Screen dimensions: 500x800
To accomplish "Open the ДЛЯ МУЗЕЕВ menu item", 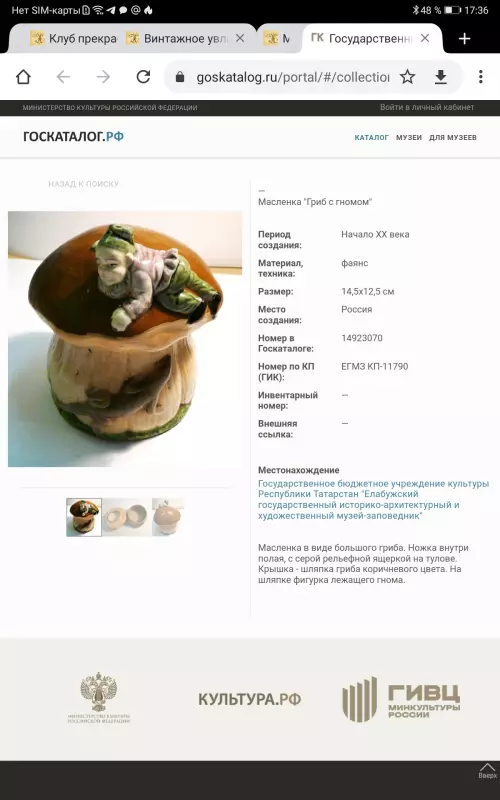I will pyautogui.click(x=453, y=137).
